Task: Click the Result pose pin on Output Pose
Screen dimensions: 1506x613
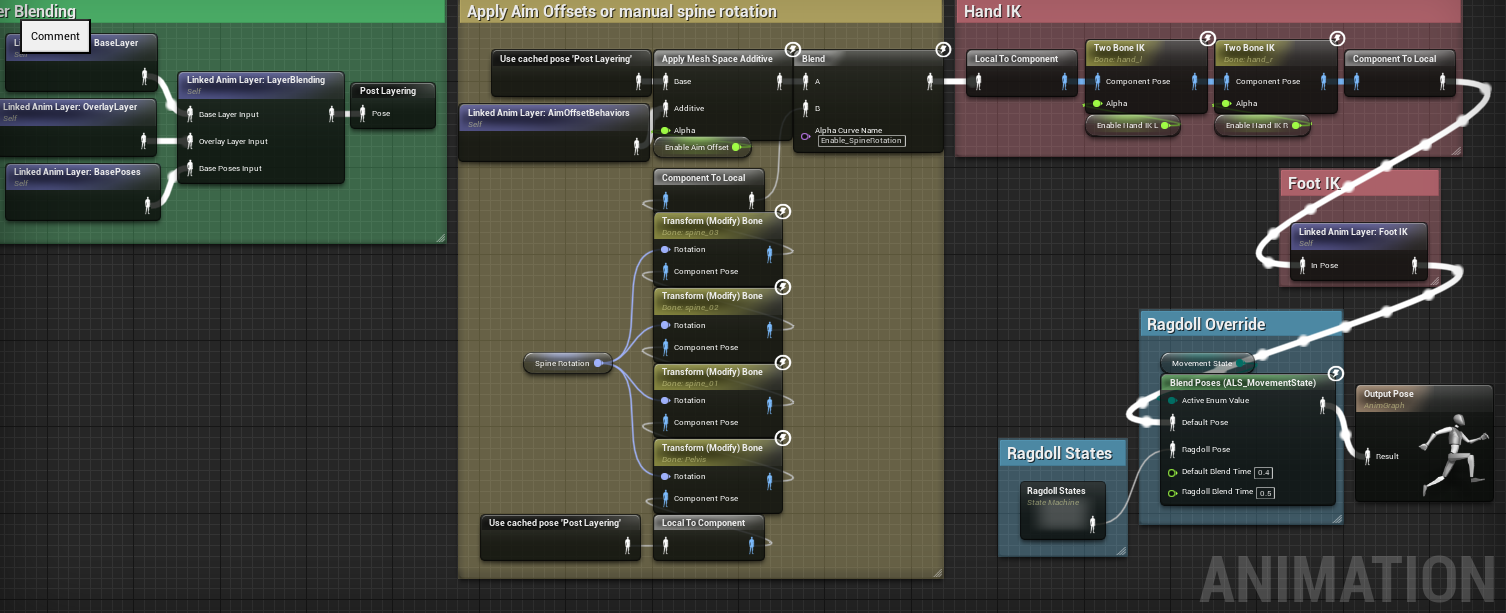Action: pyautogui.click(x=1366, y=456)
